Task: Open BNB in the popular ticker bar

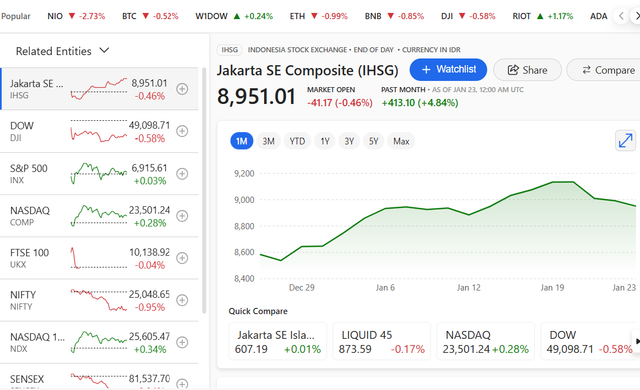Action: (394, 16)
